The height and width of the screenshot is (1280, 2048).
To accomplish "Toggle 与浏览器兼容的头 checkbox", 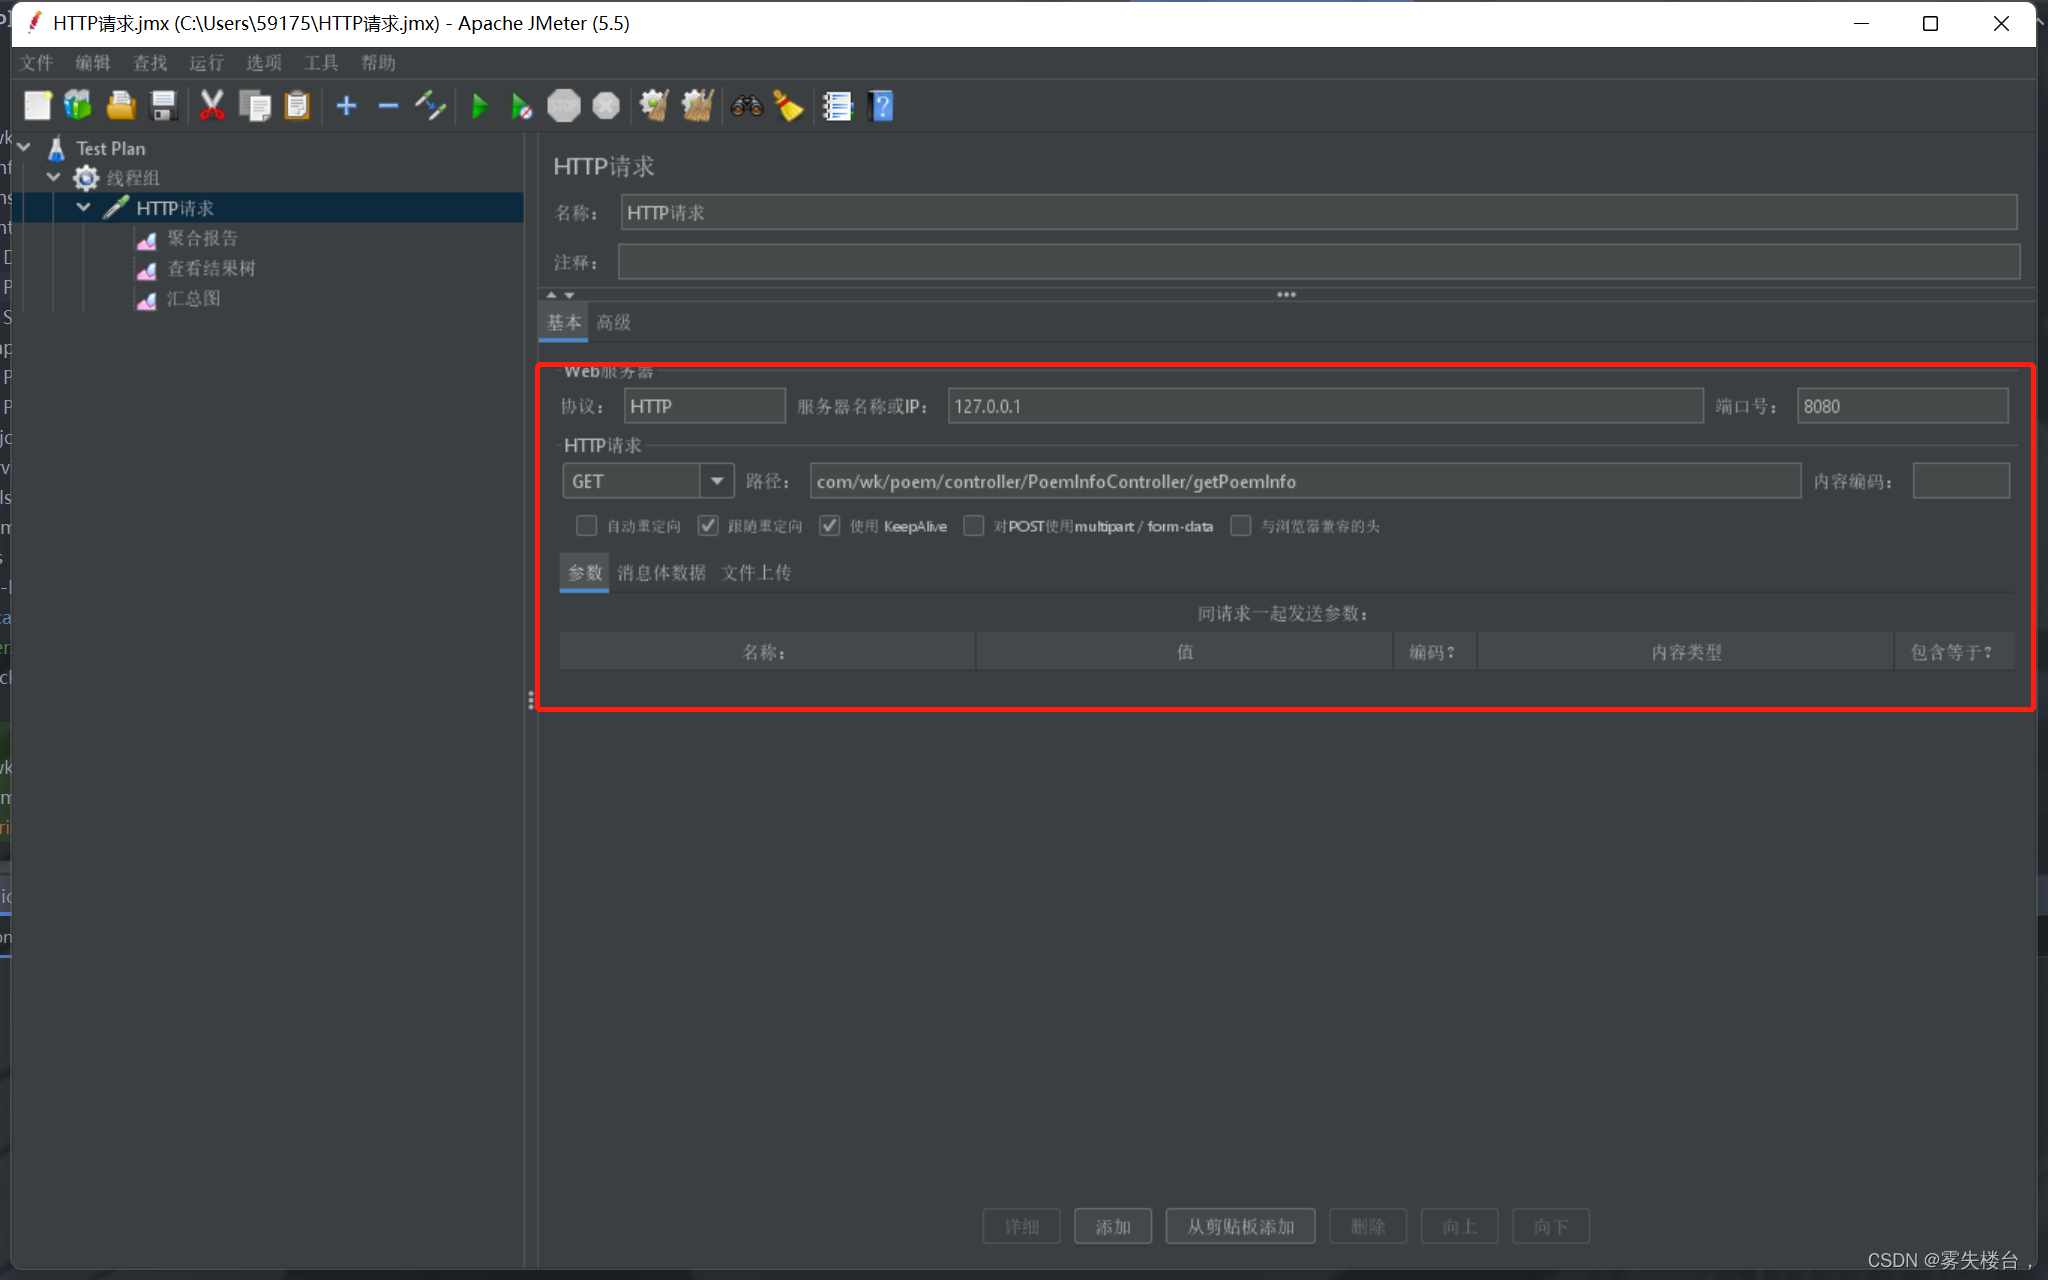I will (1240, 526).
